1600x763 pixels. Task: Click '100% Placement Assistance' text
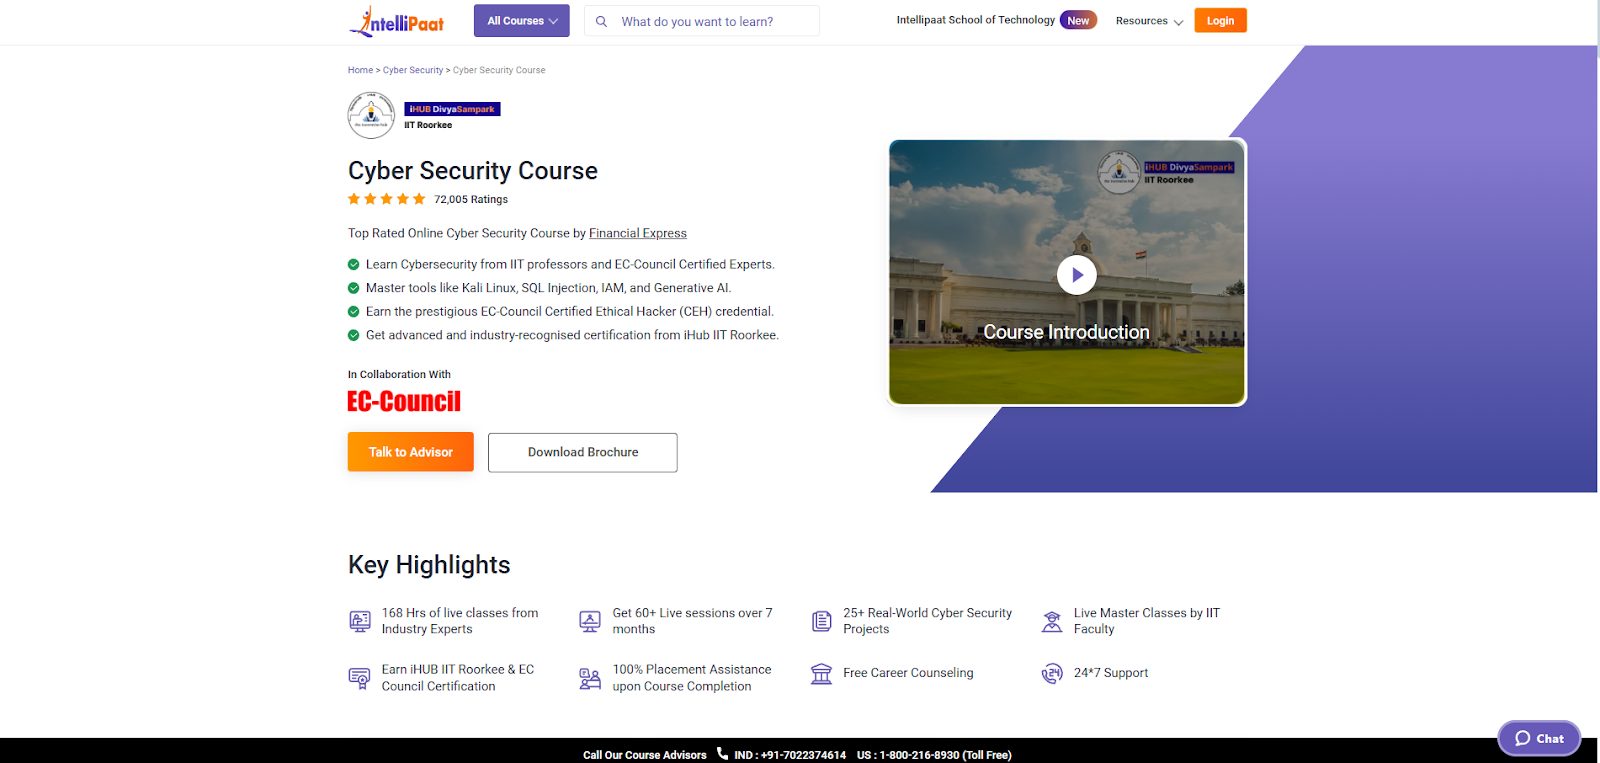tap(692, 678)
